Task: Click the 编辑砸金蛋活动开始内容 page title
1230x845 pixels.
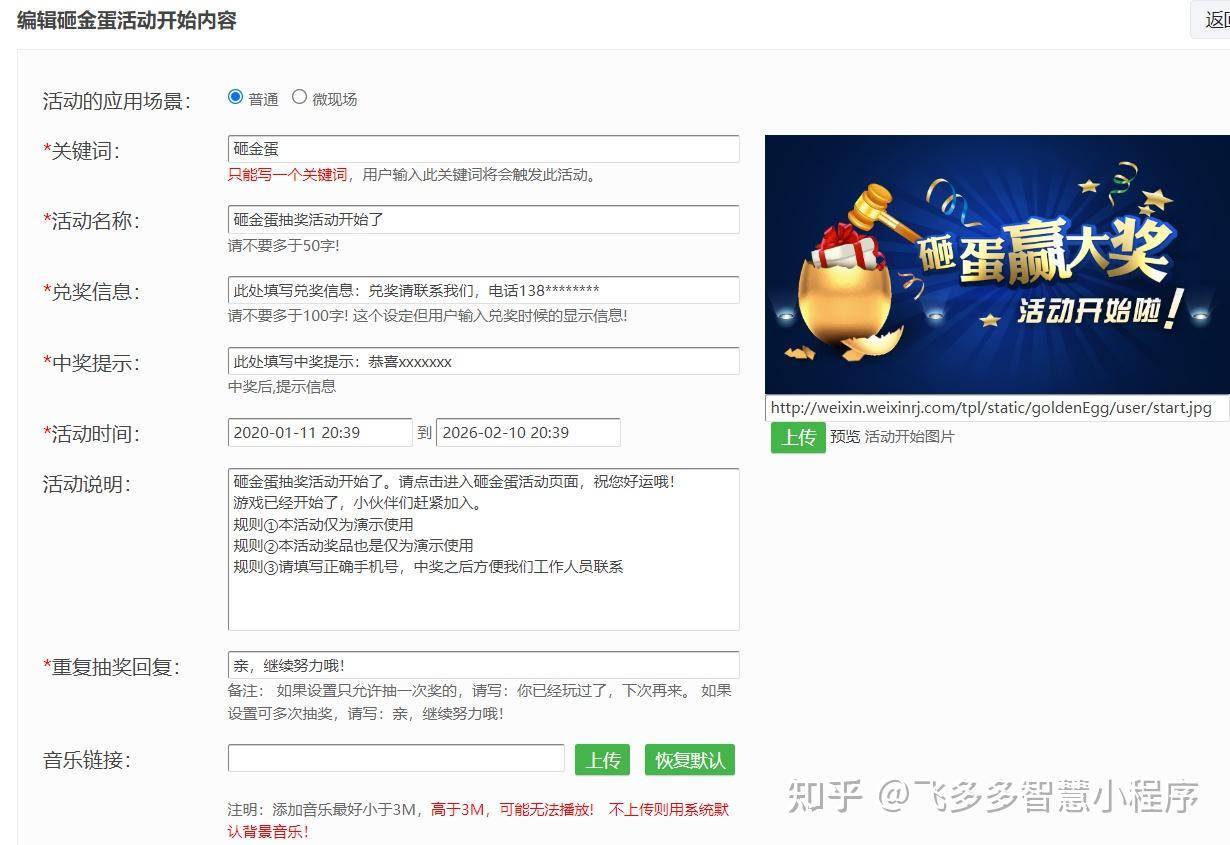Action: click(127, 20)
